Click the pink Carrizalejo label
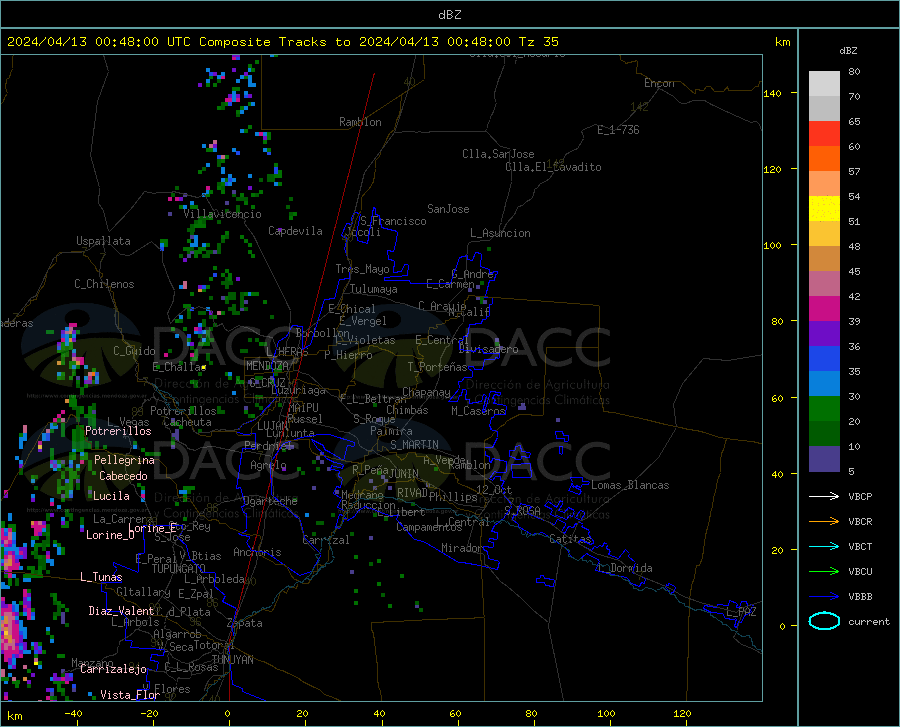The height and width of the screenshot is (727, 900). [113, 669]
